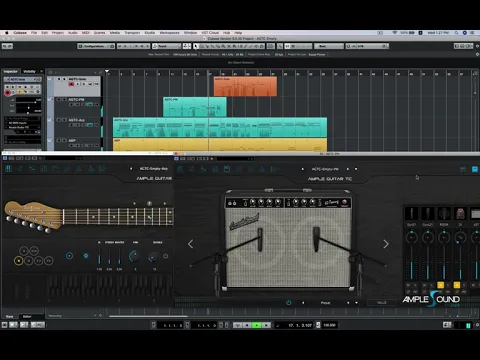Click the highlighted yellow button under ROOM channel
Viewport: 480px width, 360px height.
(x=441, y=285)
